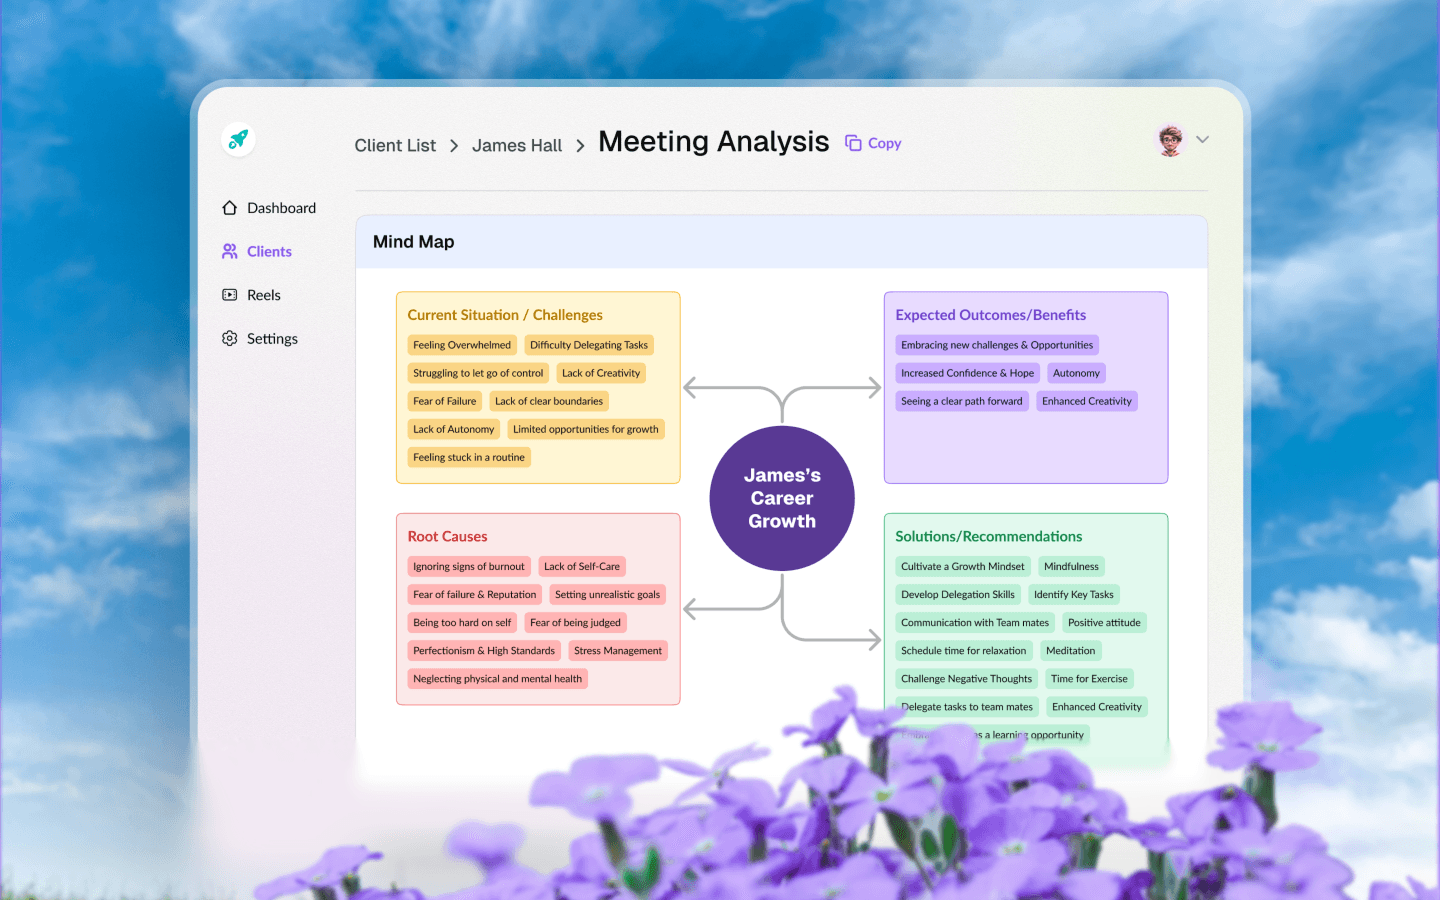This screenshot has width=1440, height=900.
Task: Select Challenge Negative Thoughts tag
Action: (x=967, y=679)
